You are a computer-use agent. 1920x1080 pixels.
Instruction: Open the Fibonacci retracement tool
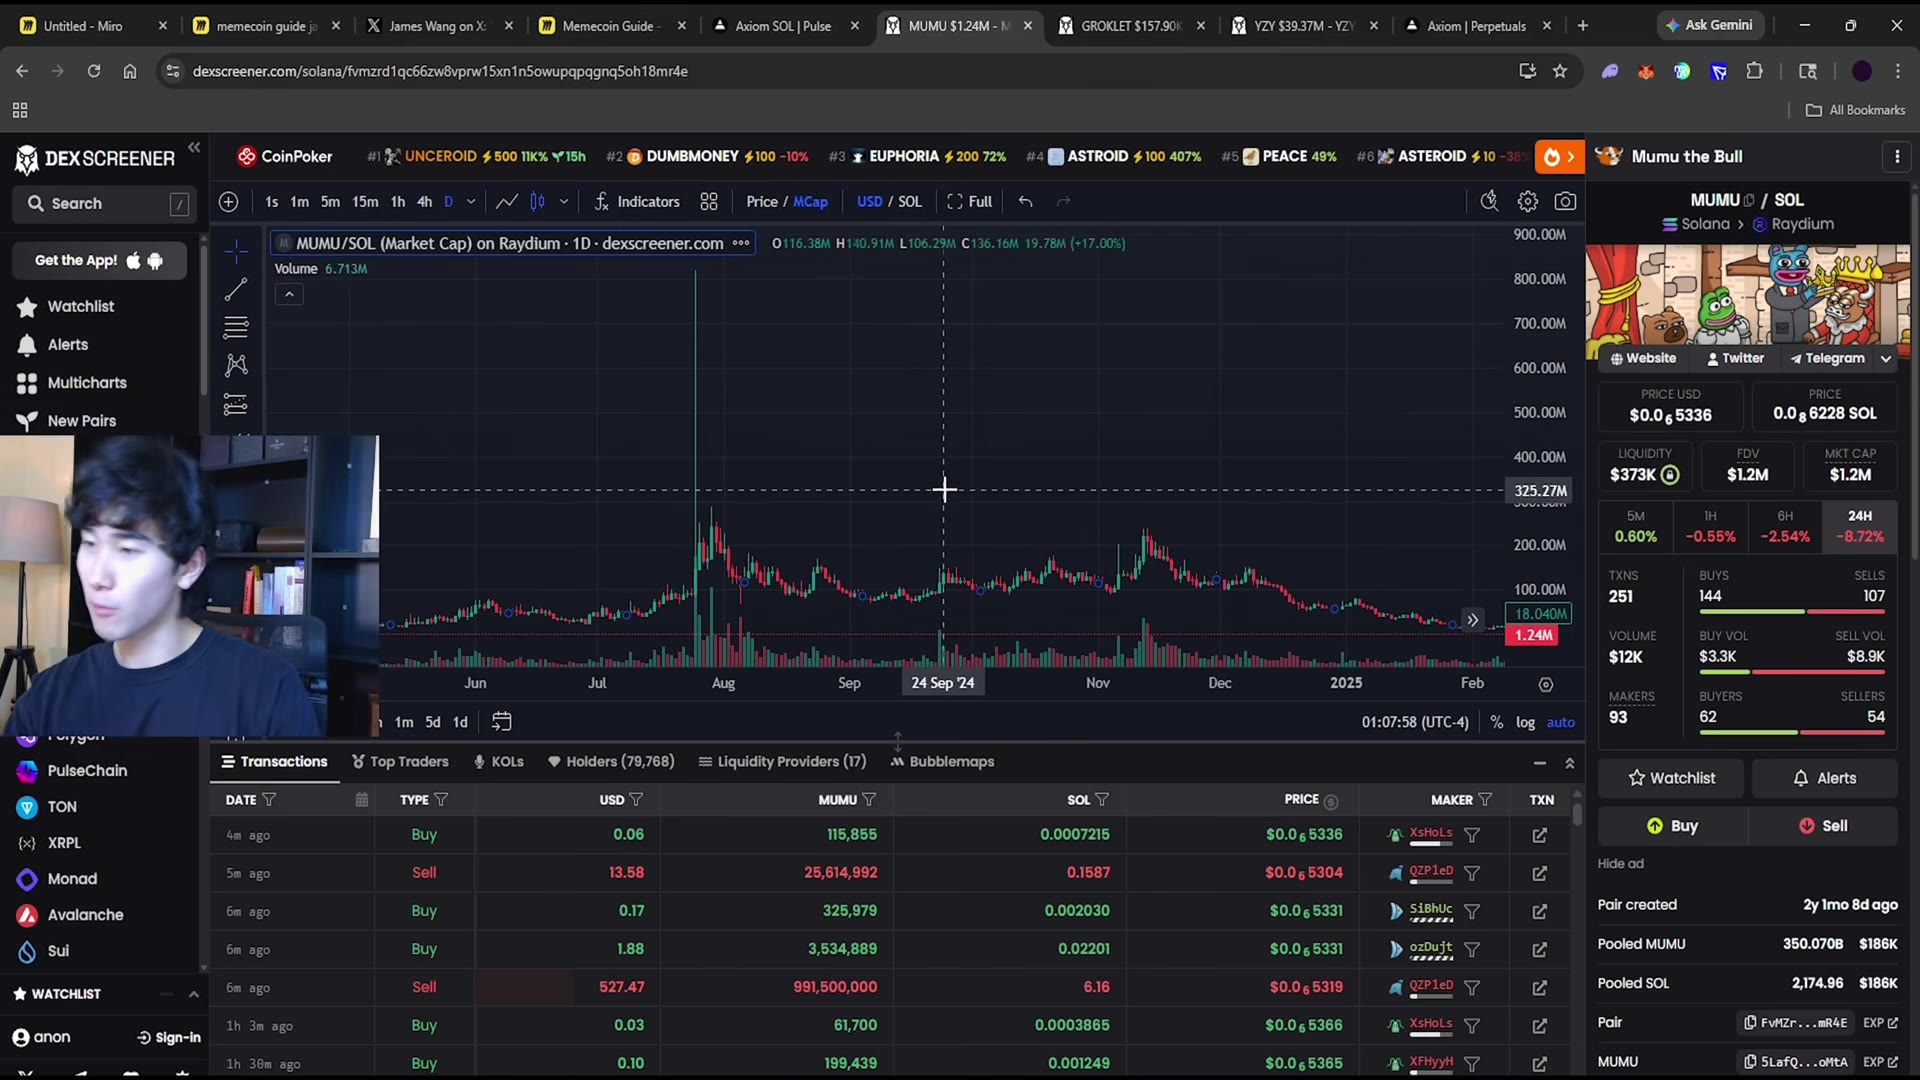(x=236, y=327)
